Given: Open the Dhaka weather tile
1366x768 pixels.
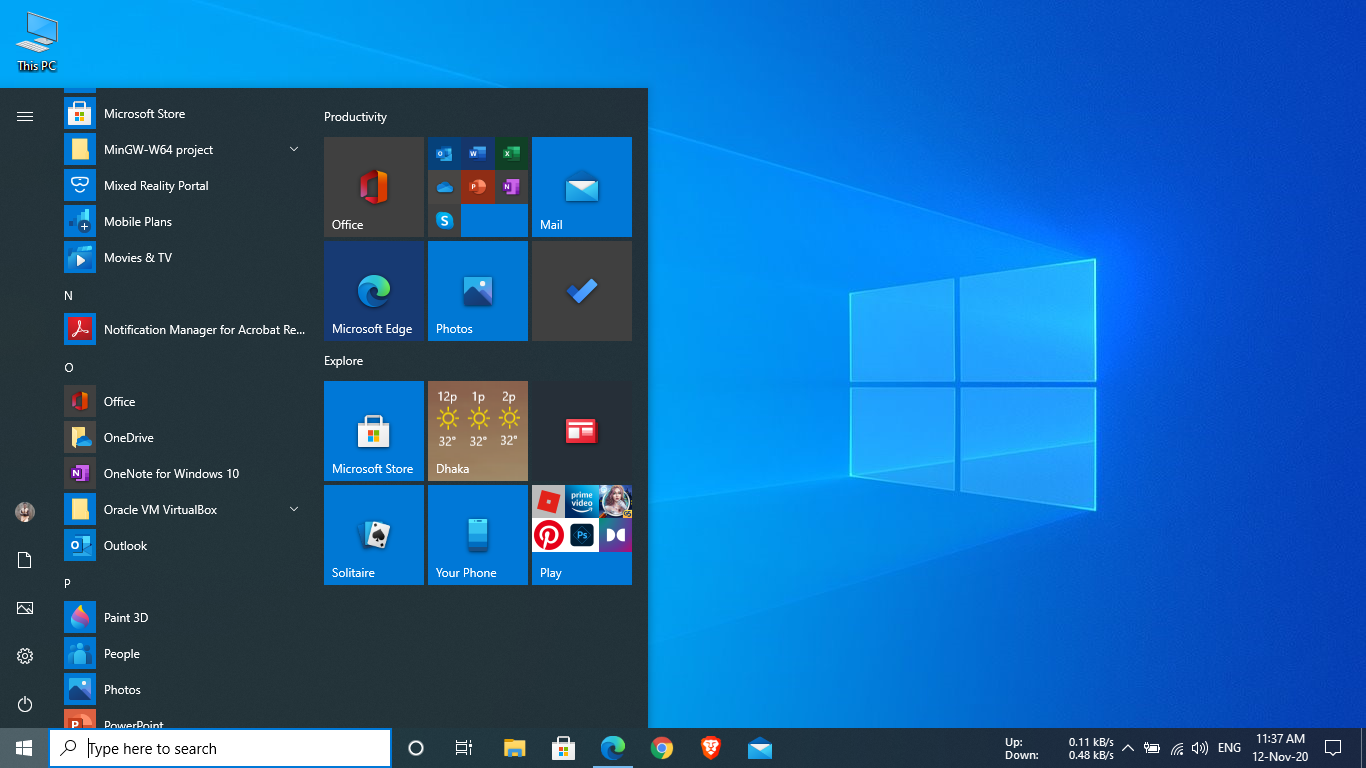Looking at the screenshot, I should (x=478, y=431).
